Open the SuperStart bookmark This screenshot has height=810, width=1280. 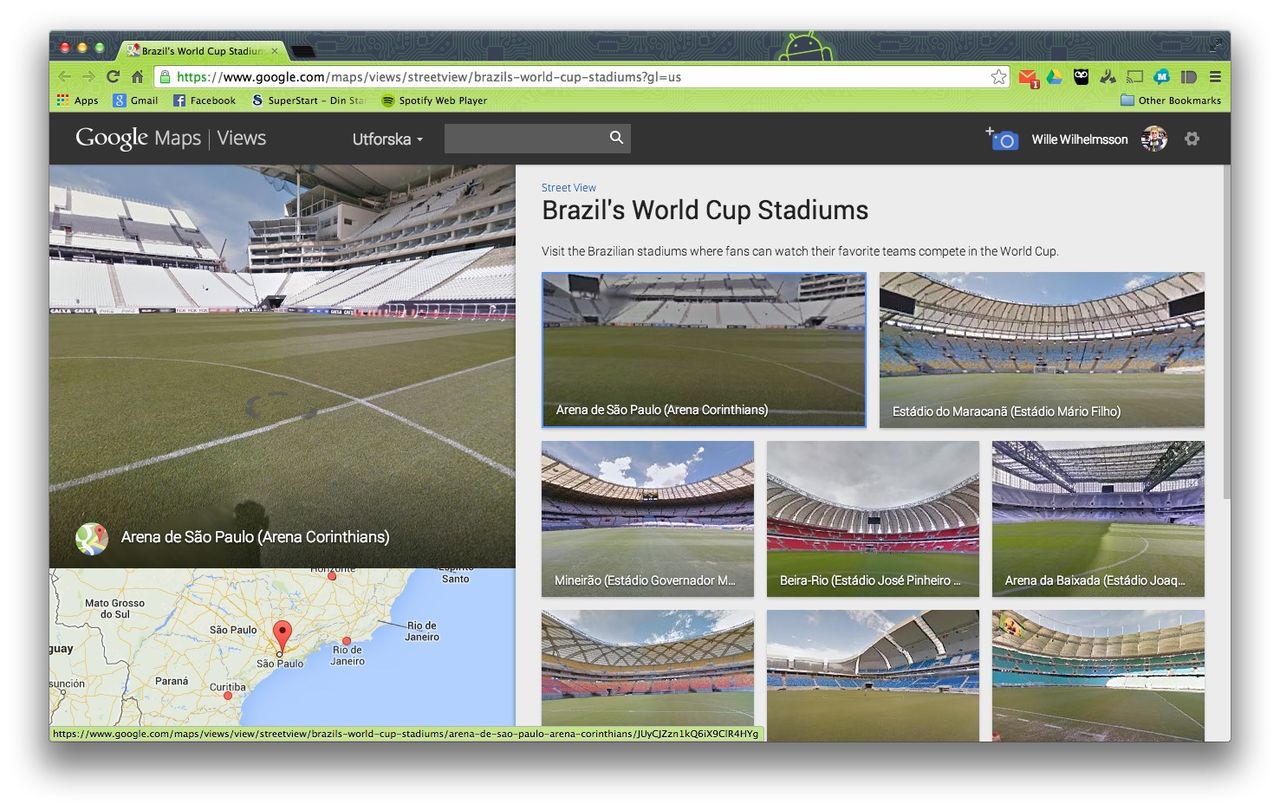pos(308,100)
